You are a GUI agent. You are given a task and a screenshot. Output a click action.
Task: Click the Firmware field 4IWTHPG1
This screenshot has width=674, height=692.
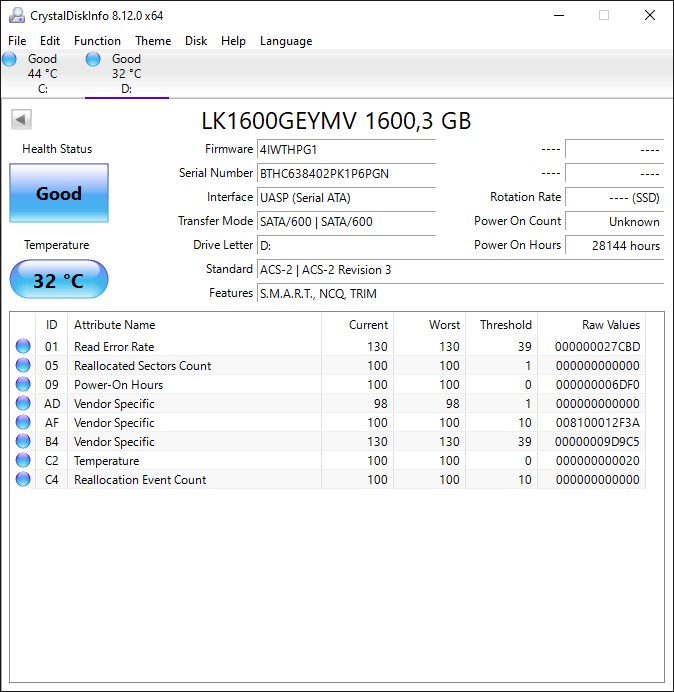(x=346, y=150)
